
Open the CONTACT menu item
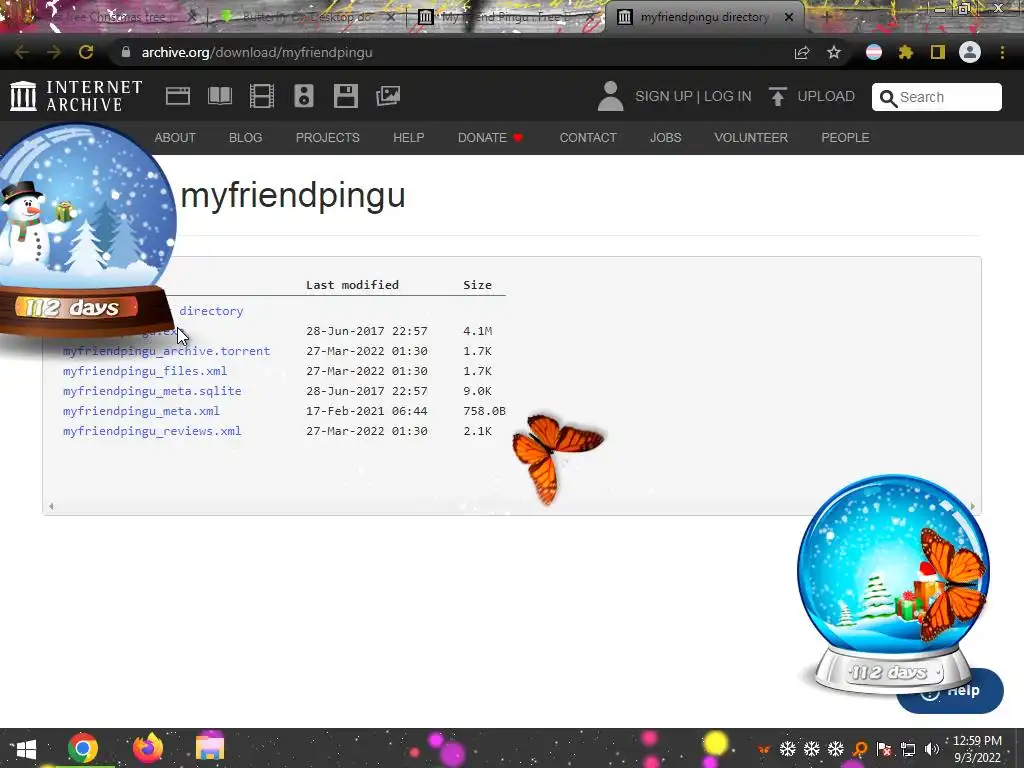click(588, 138)
